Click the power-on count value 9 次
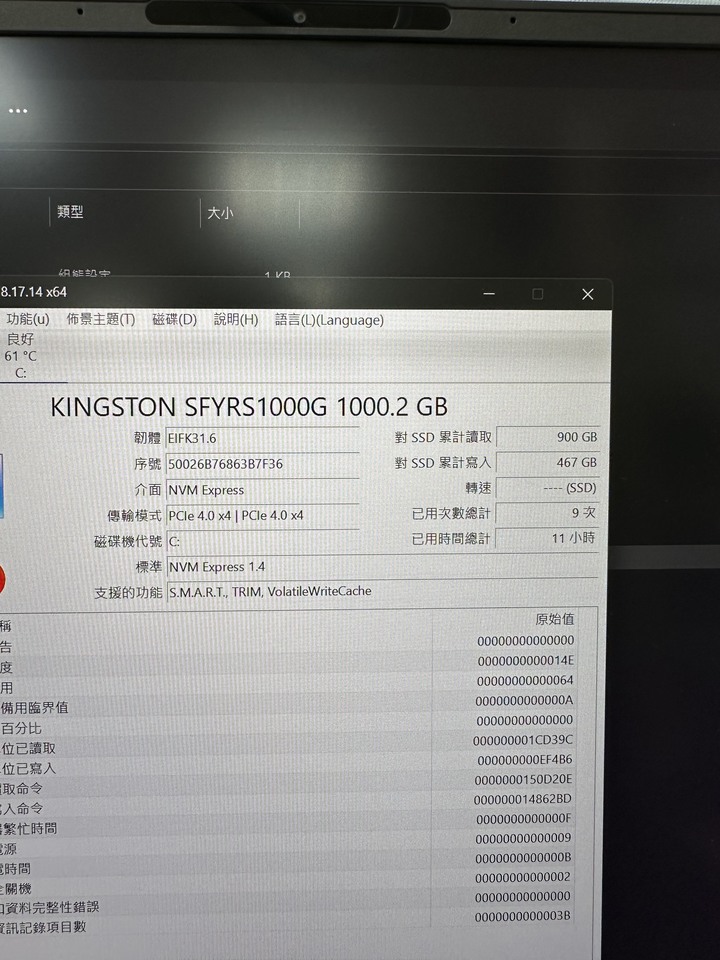The width and height of the screenshot is (720, 960). (x=547, y=513)
